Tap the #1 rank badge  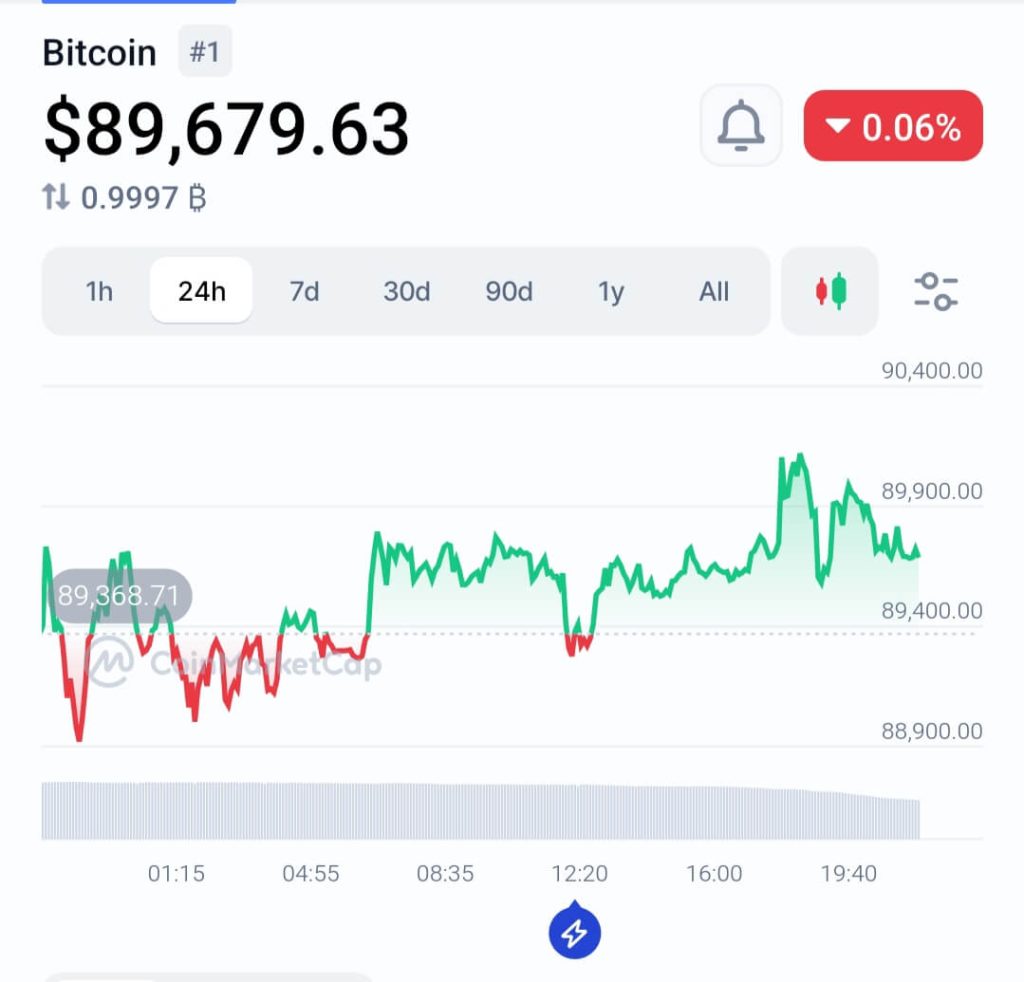(204, 51)
